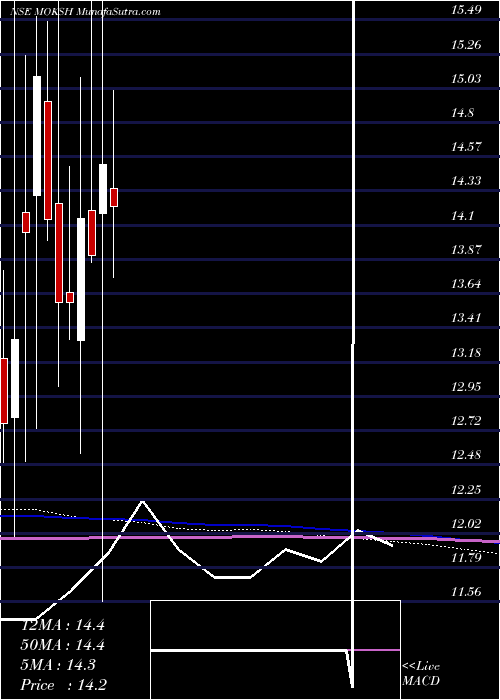Click the 12.72 price axis label
Viewport: 500px width, 700px height.
(x=466, y=421)
